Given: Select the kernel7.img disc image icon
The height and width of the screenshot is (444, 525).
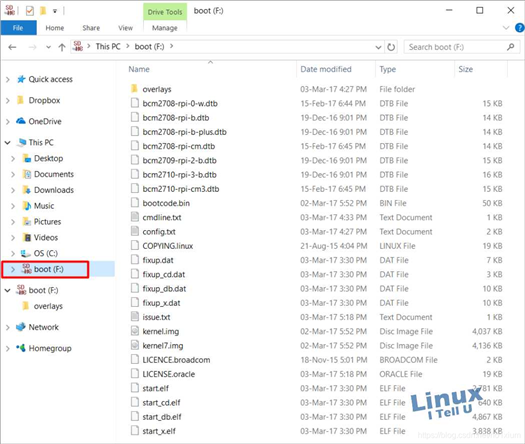Looking at the screenshot, I should point(135,345).
